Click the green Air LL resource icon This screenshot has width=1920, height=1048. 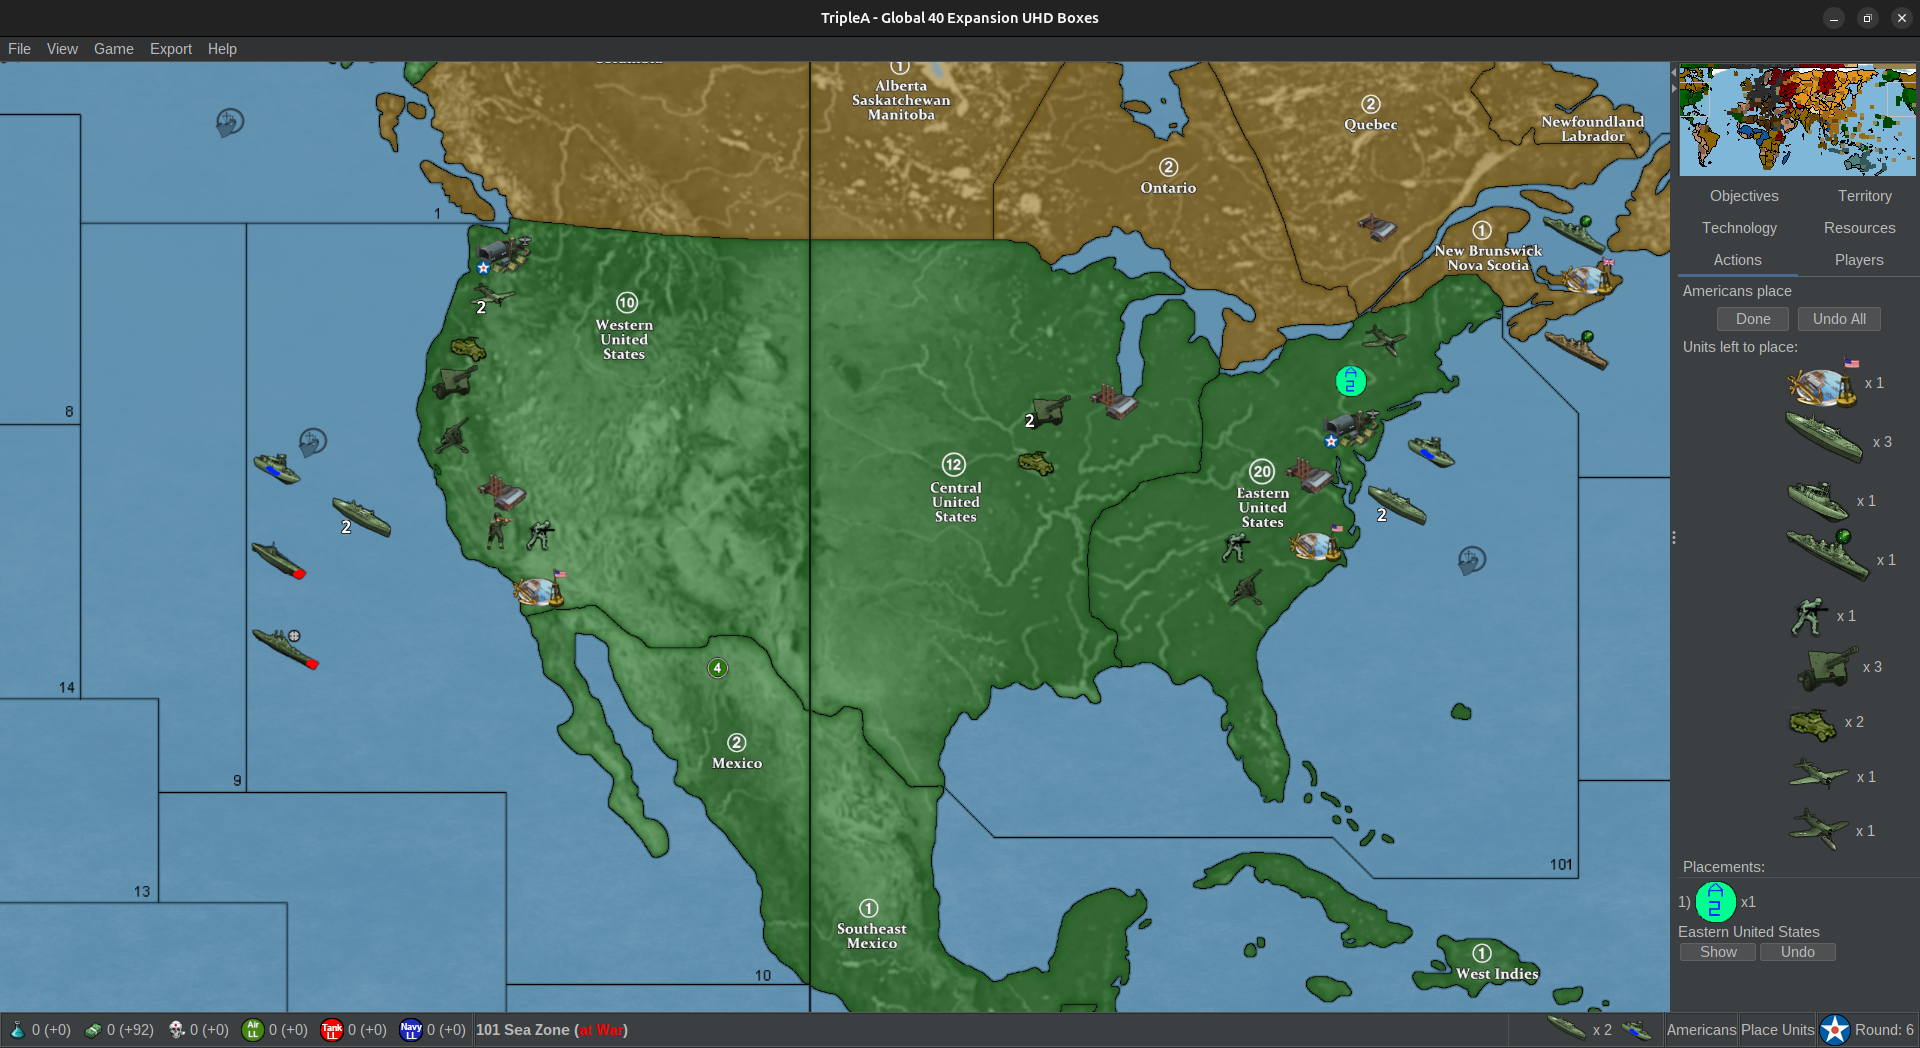tap(253, 1030)
